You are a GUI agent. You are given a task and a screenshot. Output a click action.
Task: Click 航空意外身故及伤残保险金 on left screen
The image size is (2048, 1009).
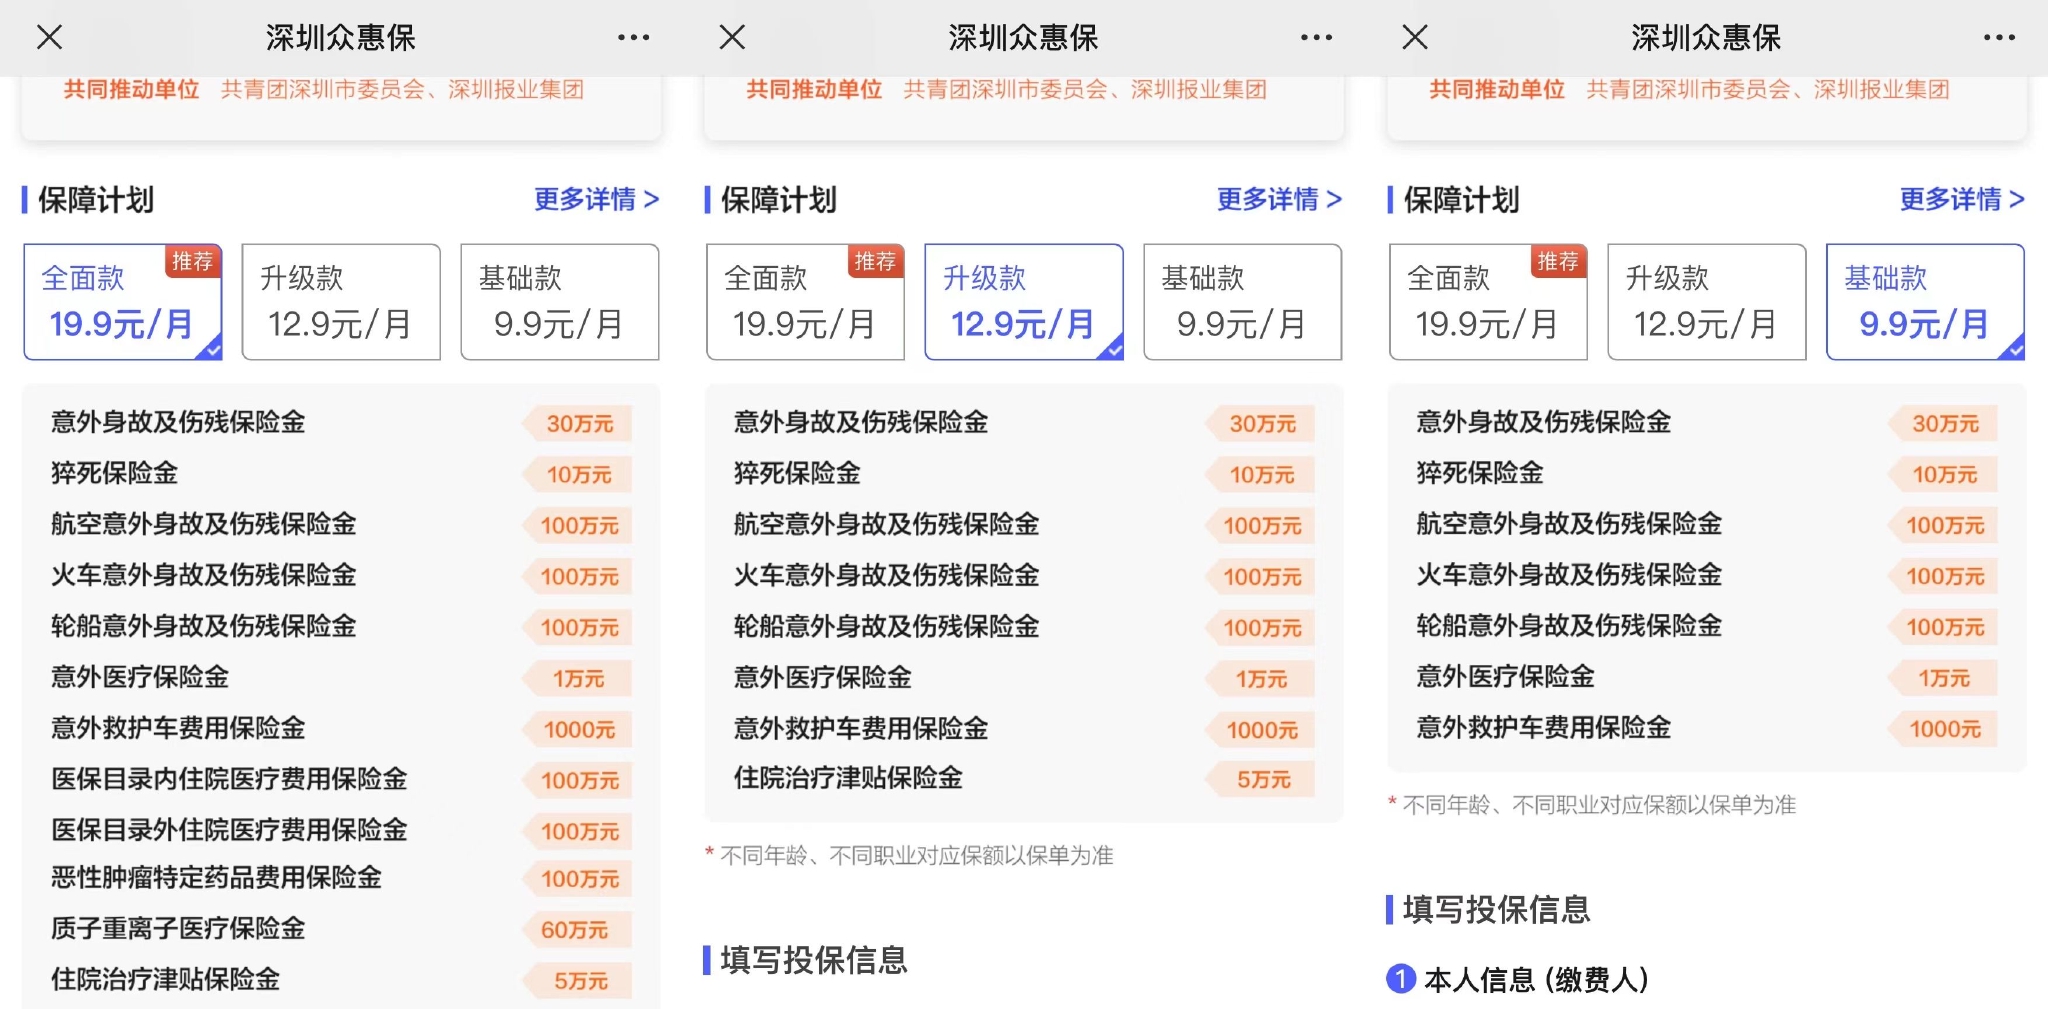coord(204,524)
